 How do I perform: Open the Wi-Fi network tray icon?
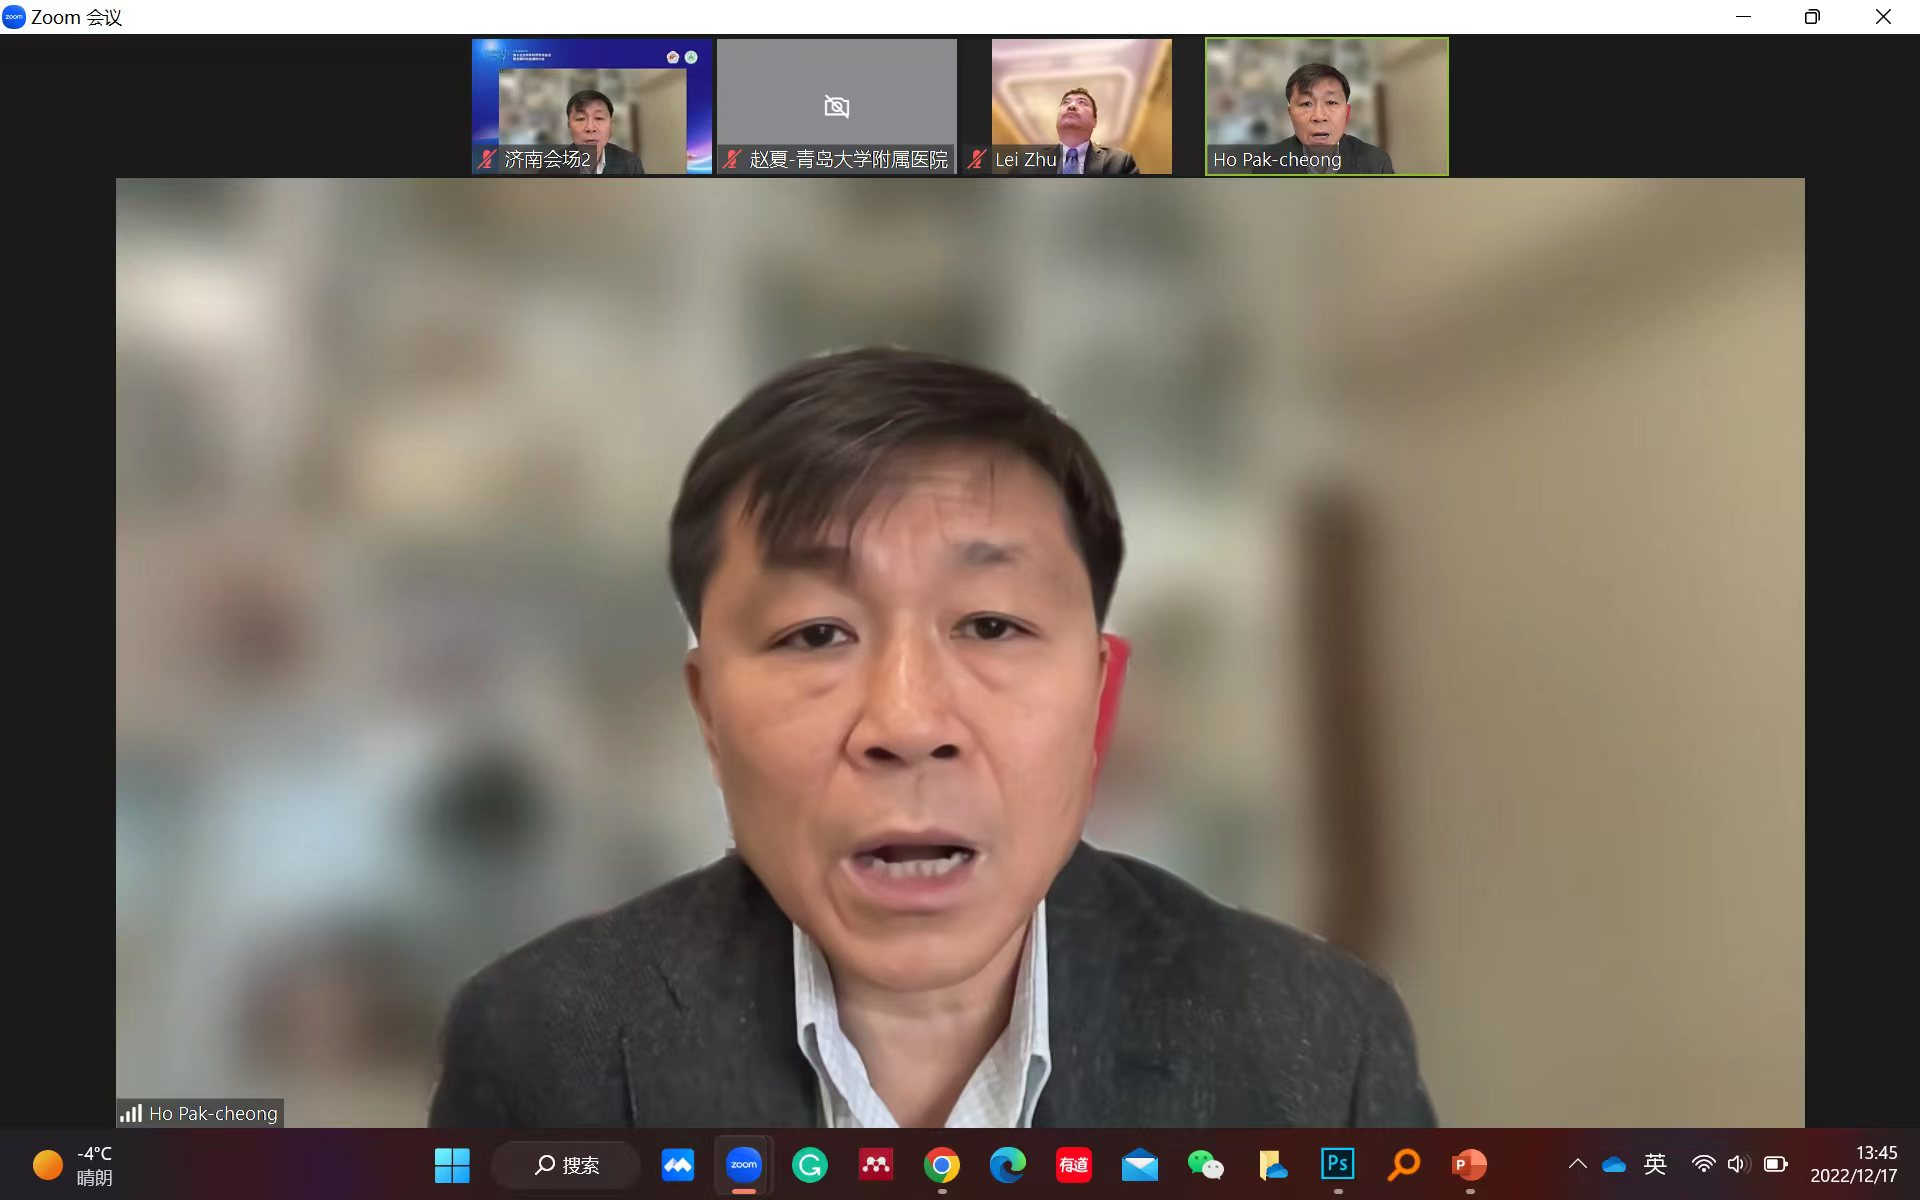pyautogui.click(x=1703, y=1164)
